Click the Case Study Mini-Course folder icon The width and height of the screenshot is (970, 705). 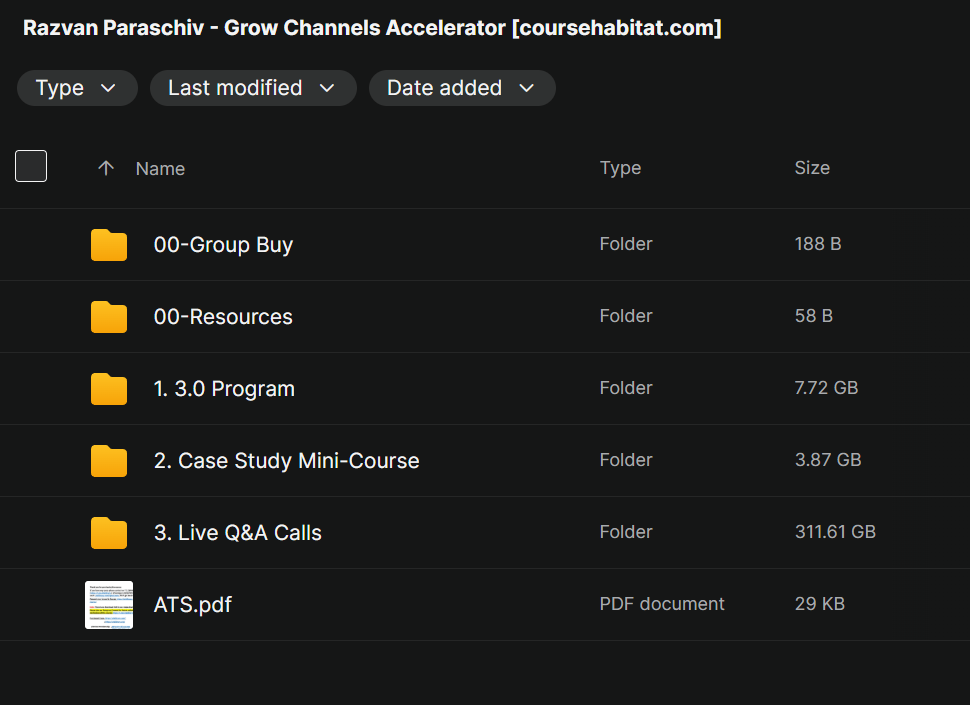[x=109, y=461]
